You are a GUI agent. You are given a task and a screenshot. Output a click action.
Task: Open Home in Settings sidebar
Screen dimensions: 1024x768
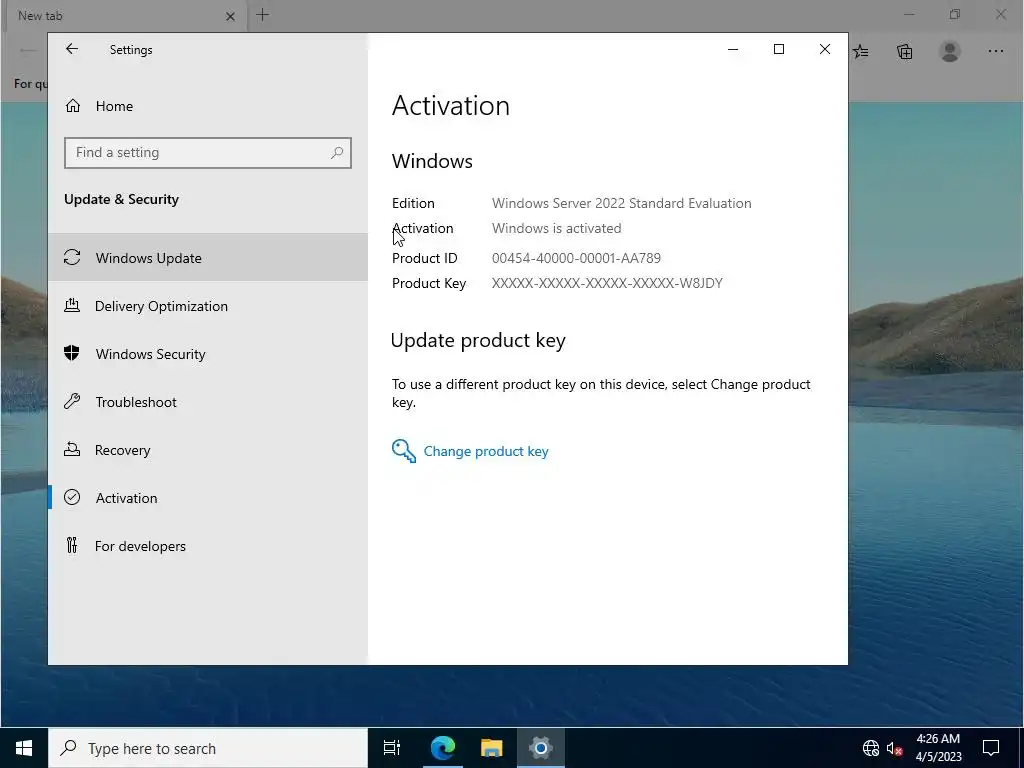pyautogui.click(x=208, y=106)
